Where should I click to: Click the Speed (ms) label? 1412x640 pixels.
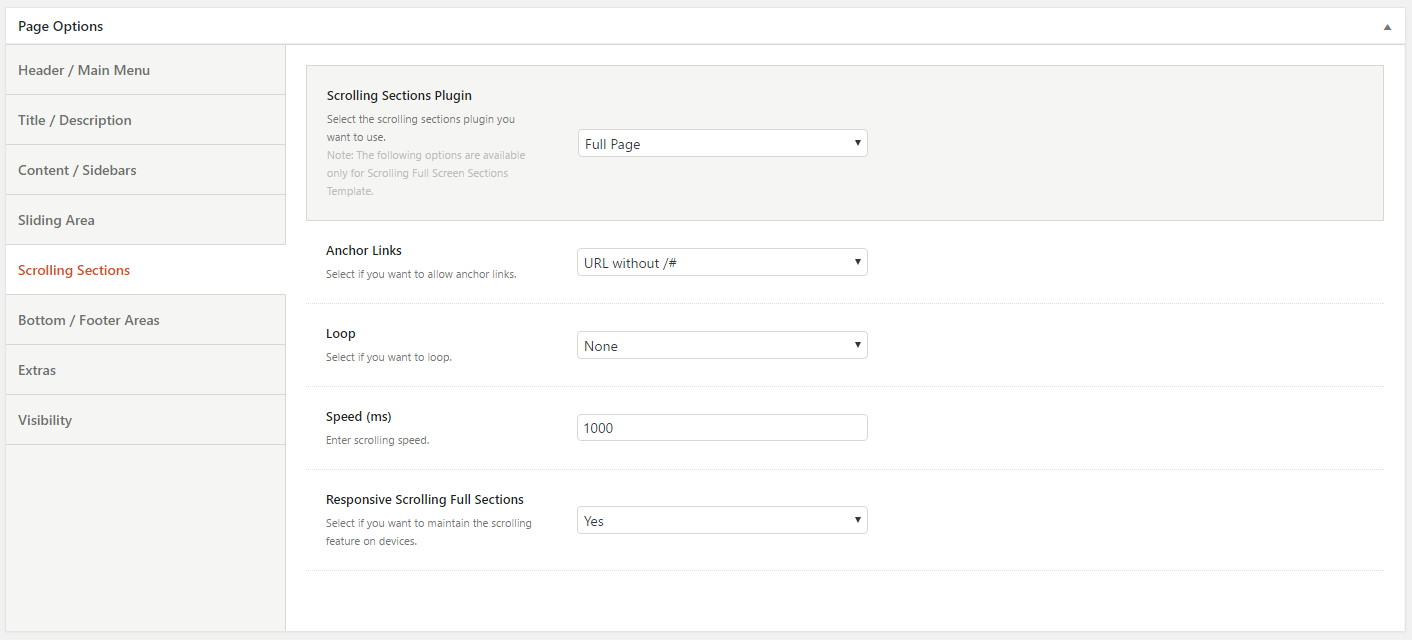(x=358, y=417)
